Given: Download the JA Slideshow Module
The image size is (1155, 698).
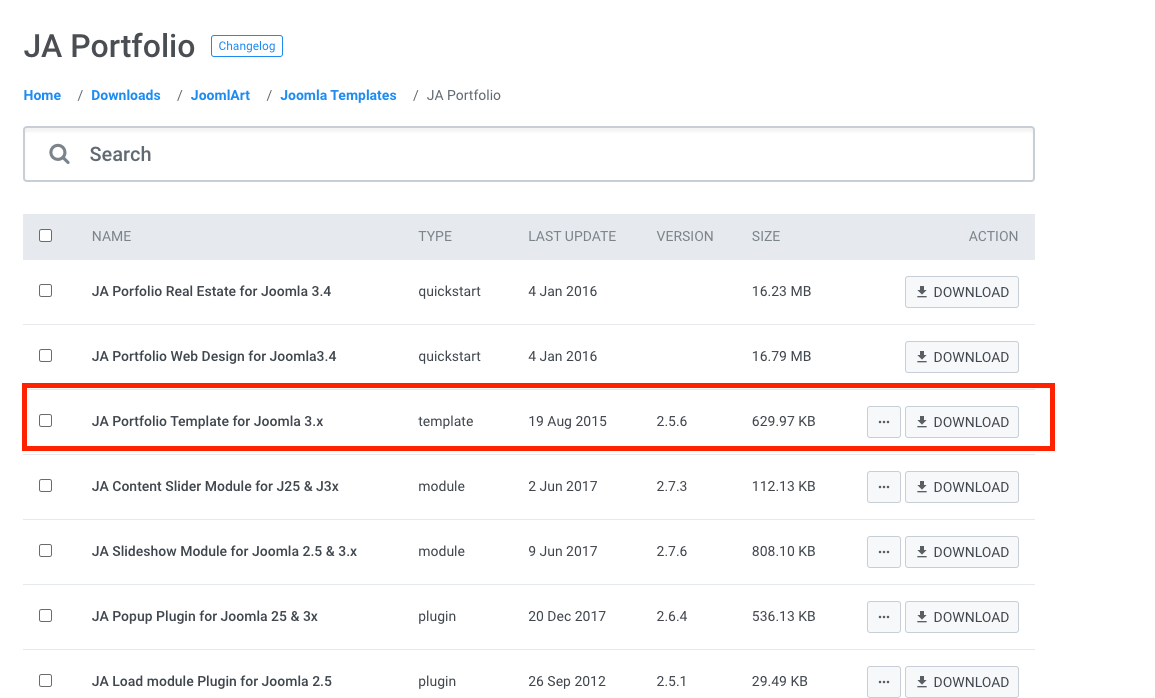Looking at the screenshot, I should tap(961, 552).
